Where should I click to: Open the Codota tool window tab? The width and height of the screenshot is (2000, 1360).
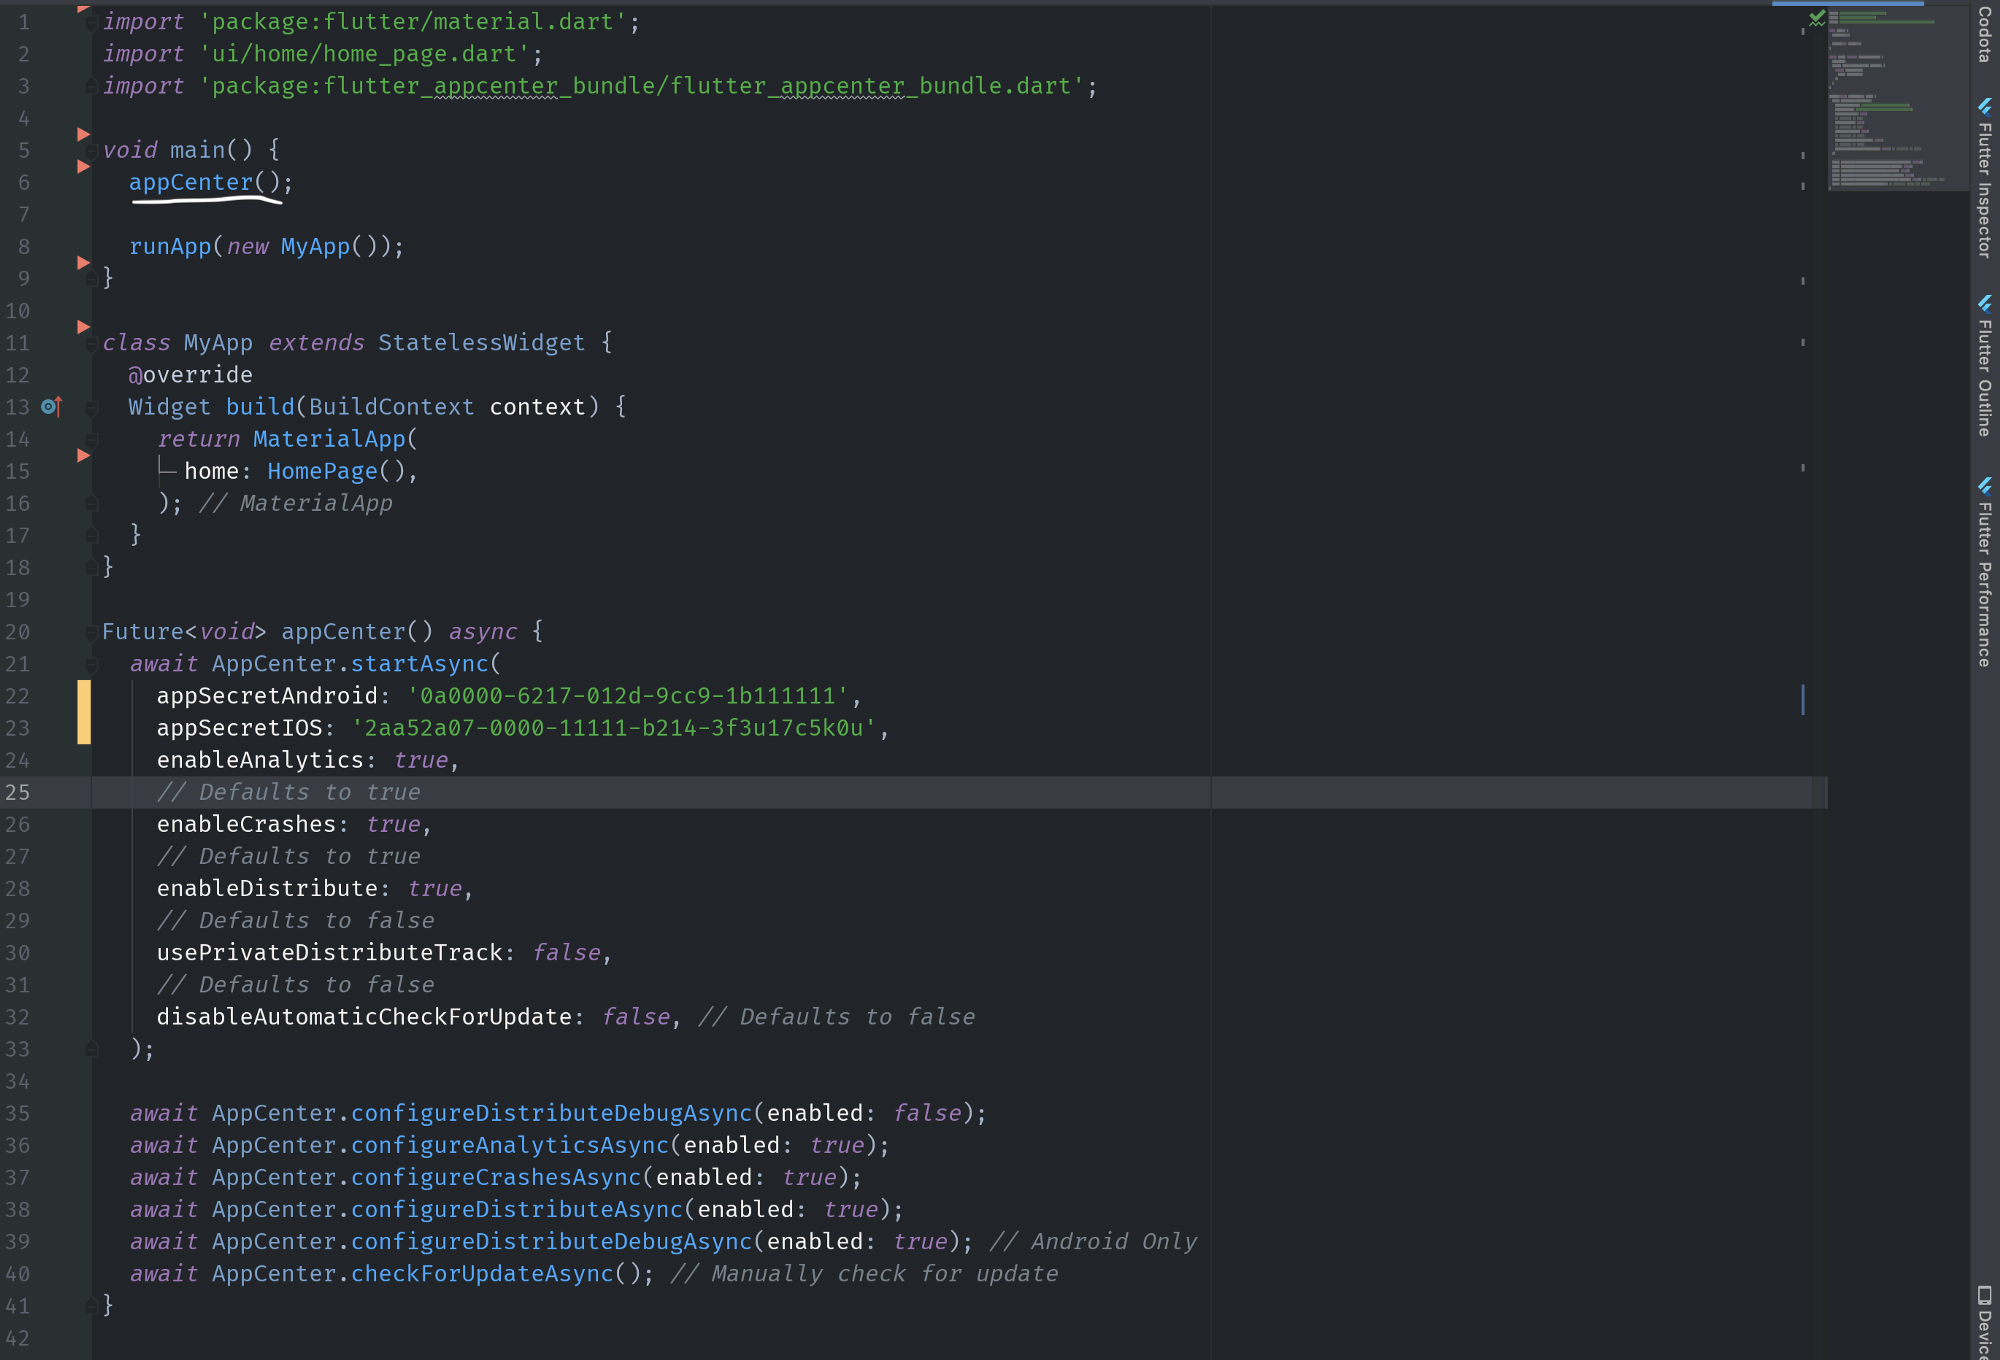tap(1985, 35)
